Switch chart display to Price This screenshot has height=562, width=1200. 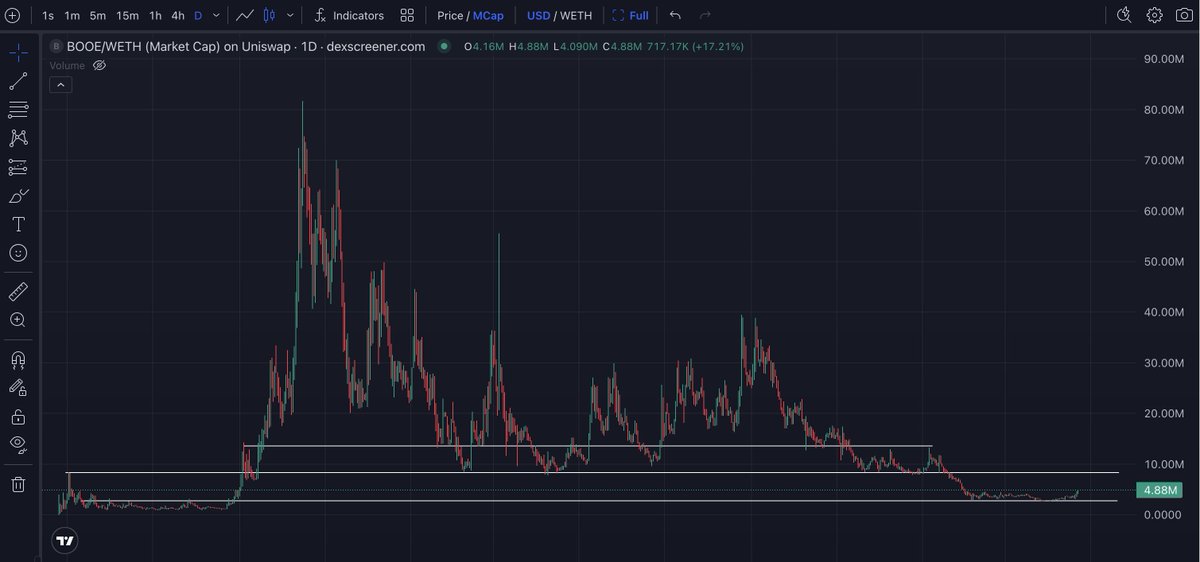point(450,16)
